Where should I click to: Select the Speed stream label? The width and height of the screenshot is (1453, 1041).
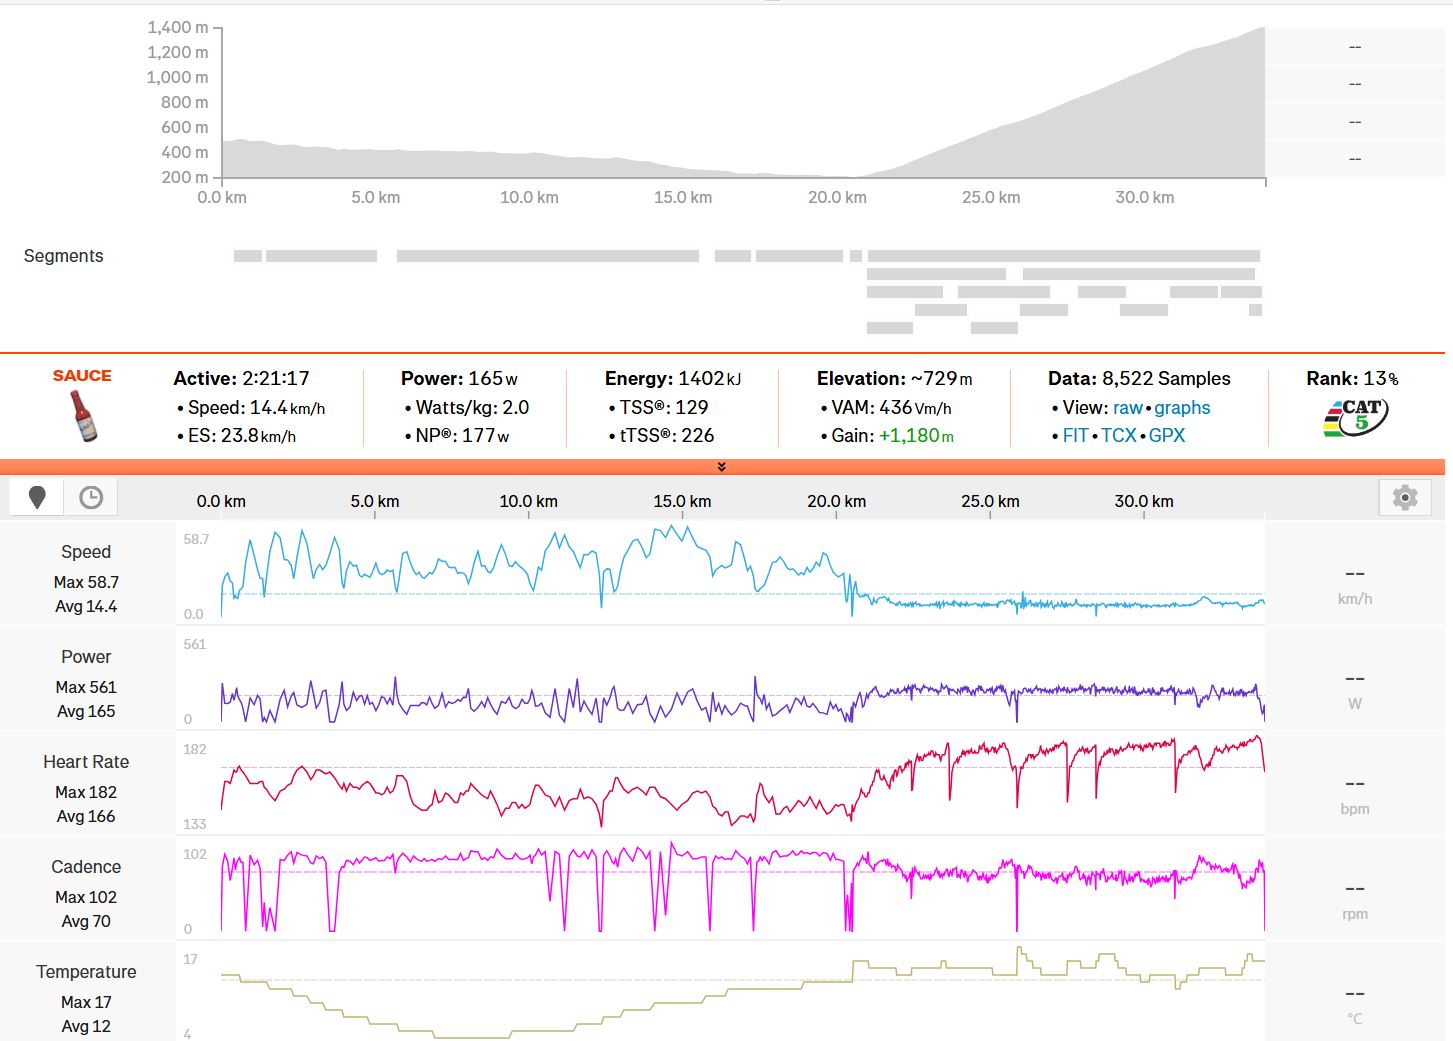86,552
